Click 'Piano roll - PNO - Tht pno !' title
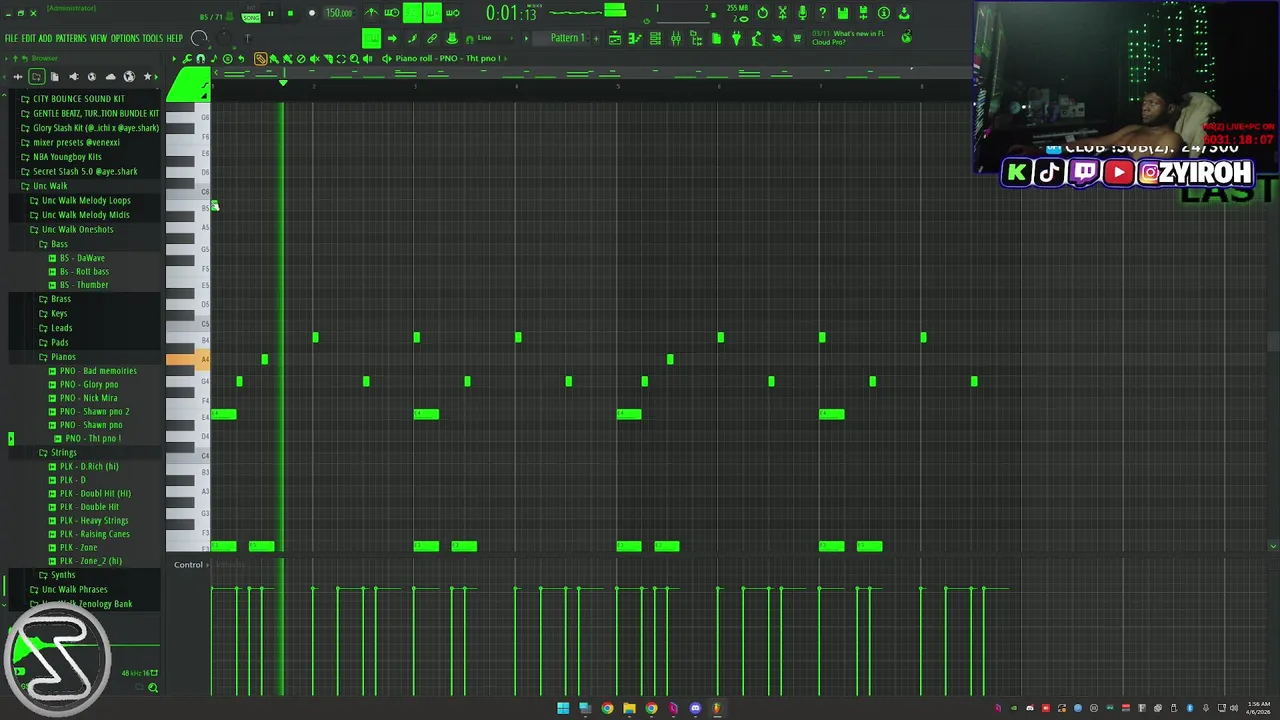1280x720 pixels. pyautogui.click(x=448, y=58)
